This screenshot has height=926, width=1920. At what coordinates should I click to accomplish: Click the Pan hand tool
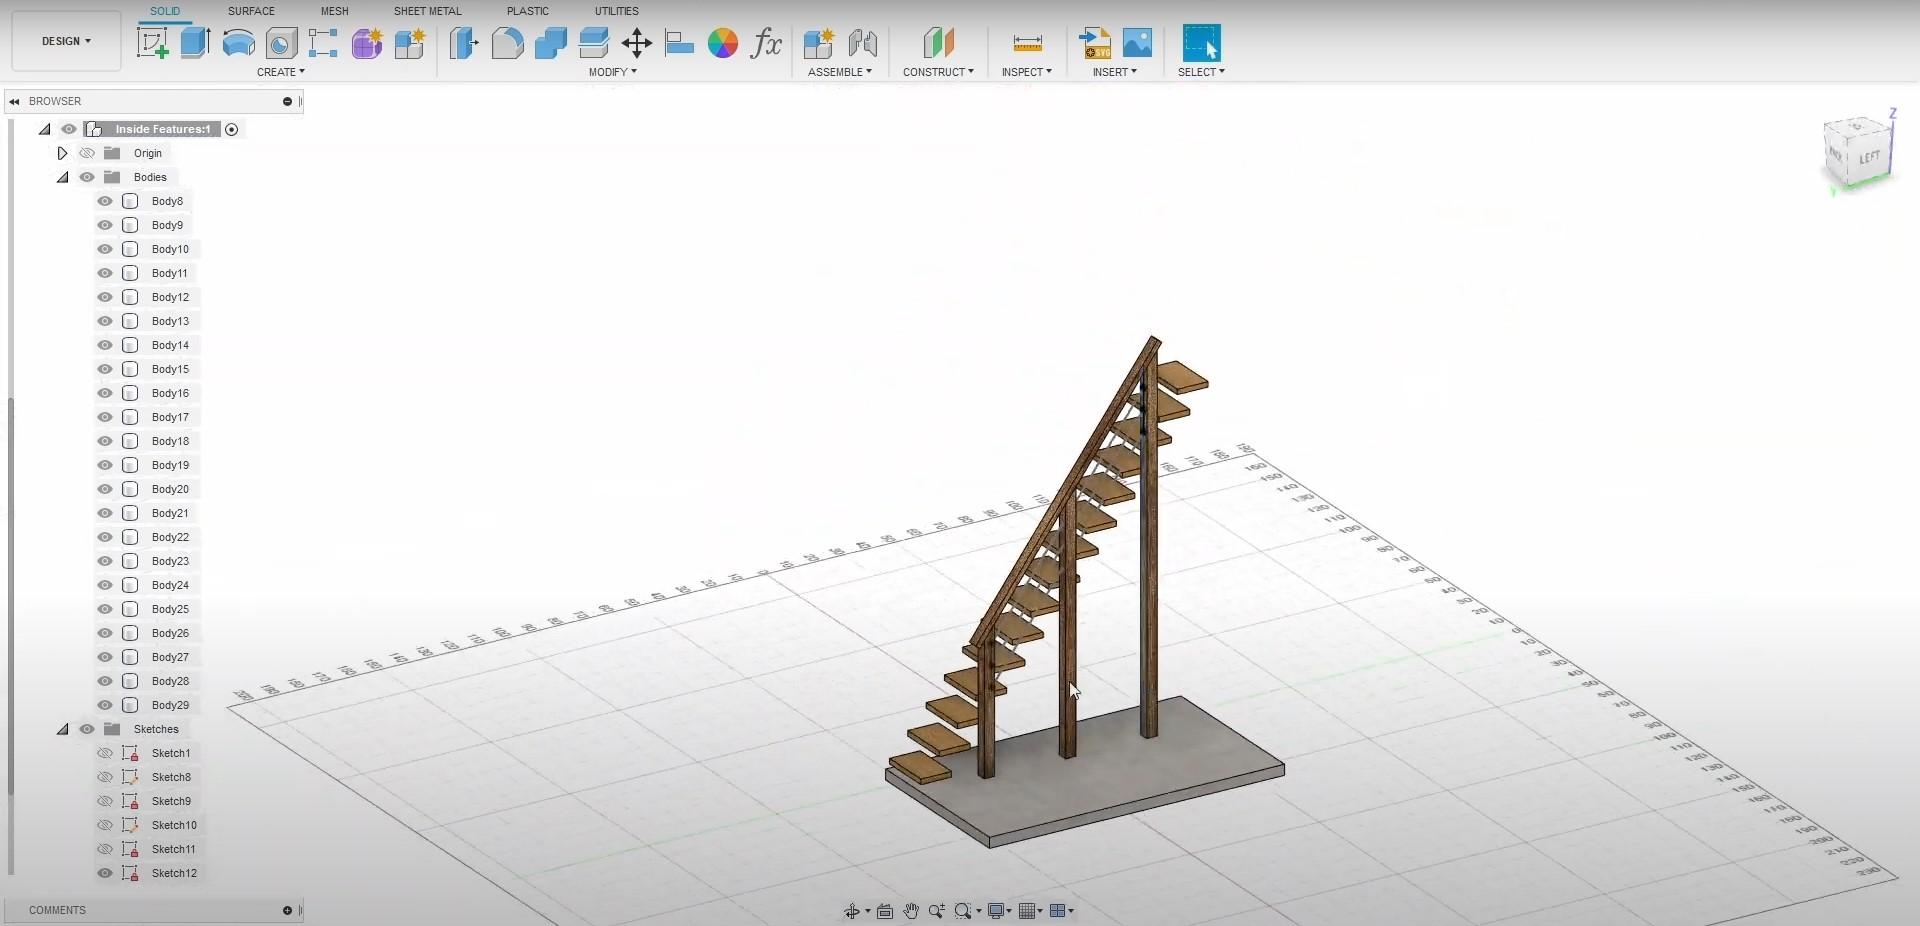coord(911,911)
